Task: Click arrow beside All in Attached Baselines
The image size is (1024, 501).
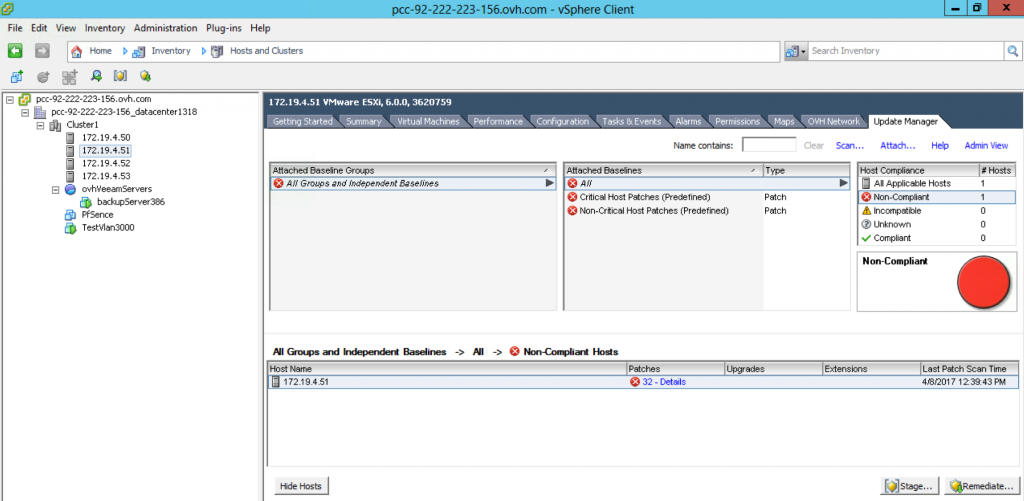Action: pos(844,184)
